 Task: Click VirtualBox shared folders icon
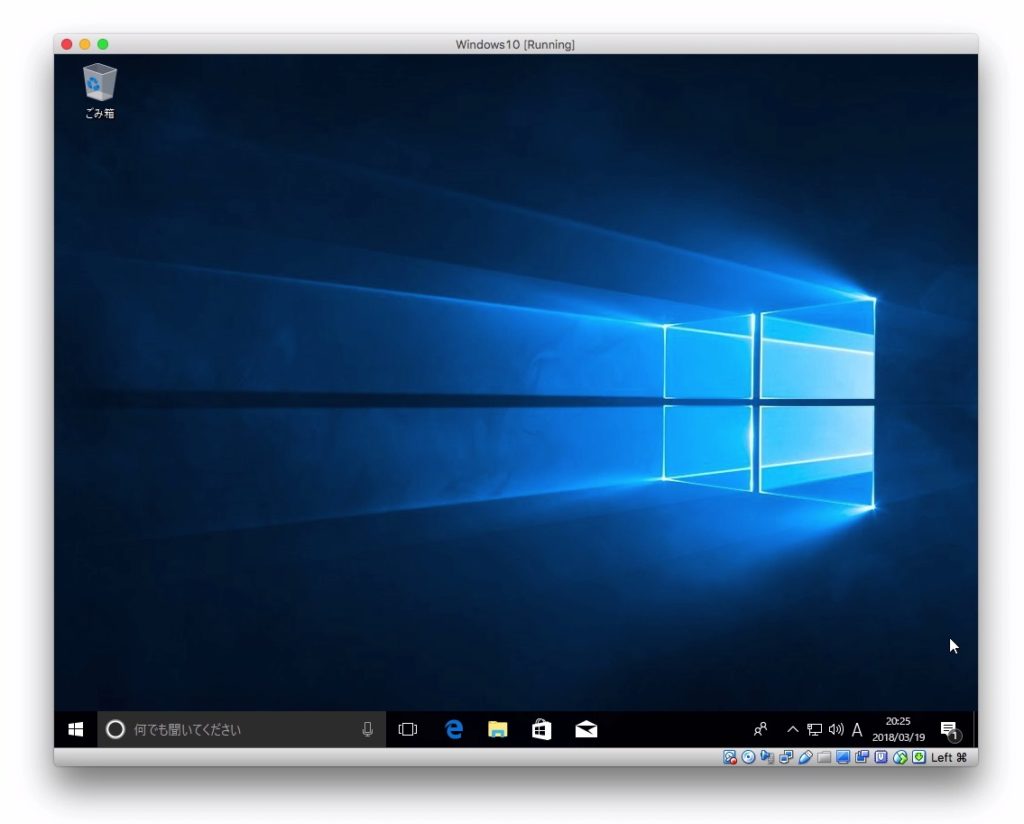(x=824, y=757)
